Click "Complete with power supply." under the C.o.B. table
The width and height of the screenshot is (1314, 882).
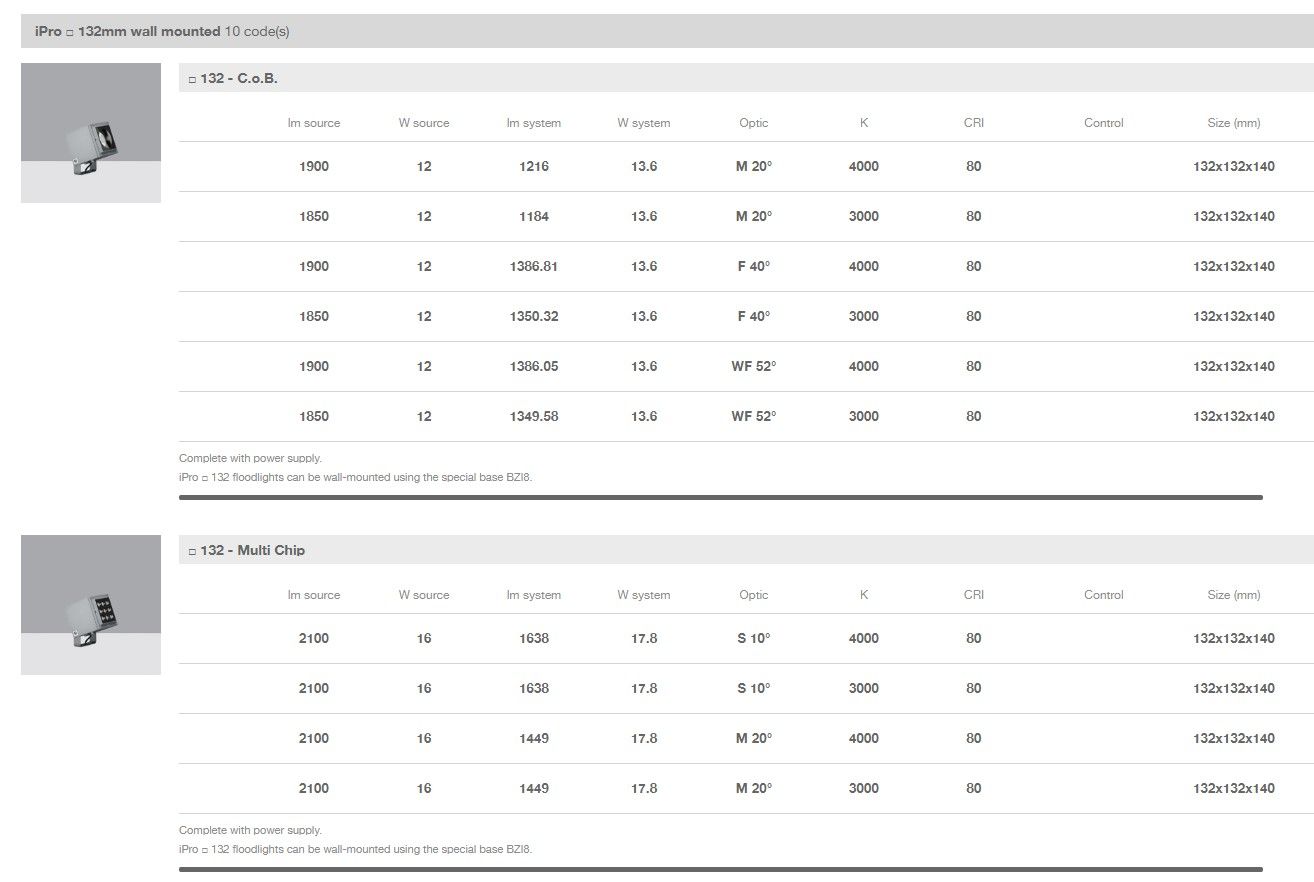pos(250,458)
